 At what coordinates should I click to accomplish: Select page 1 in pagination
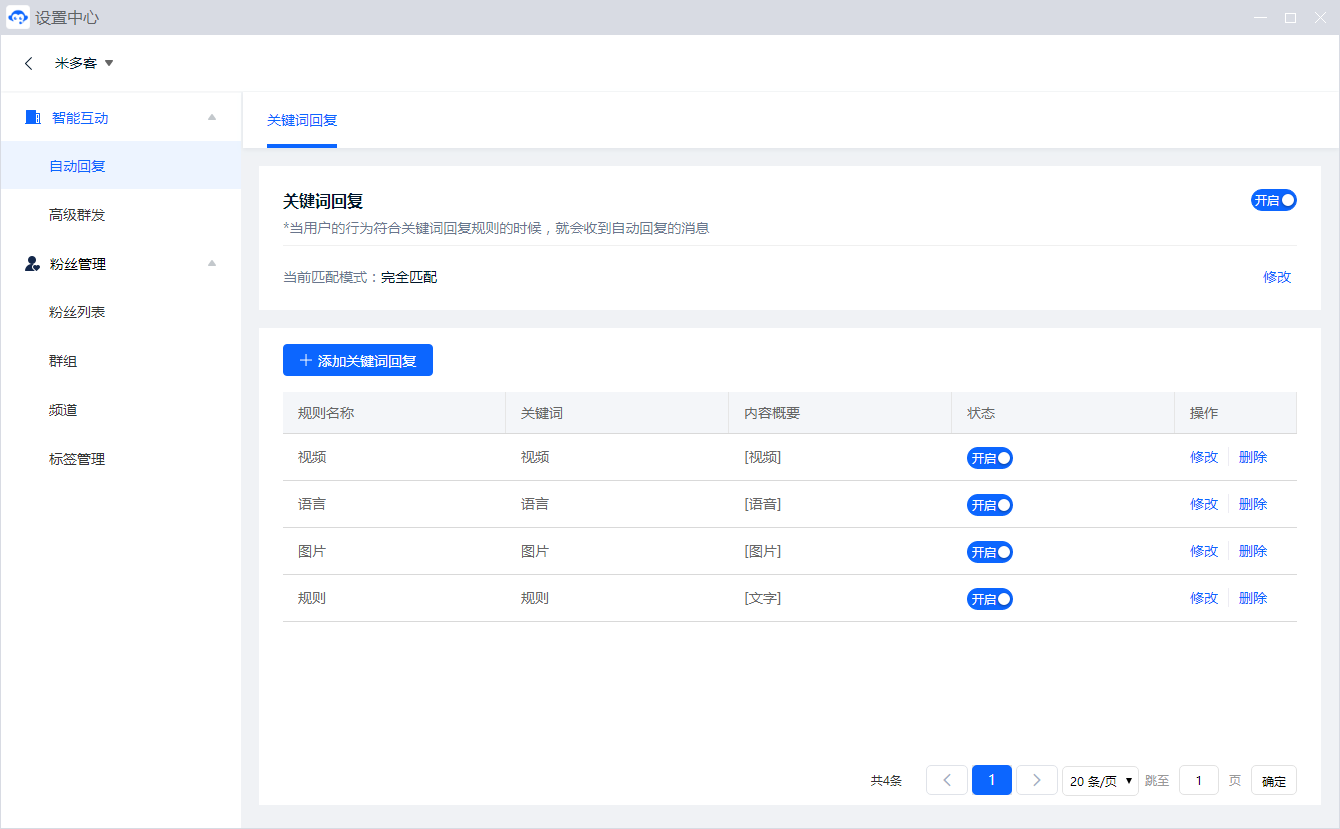click(992, 780)
